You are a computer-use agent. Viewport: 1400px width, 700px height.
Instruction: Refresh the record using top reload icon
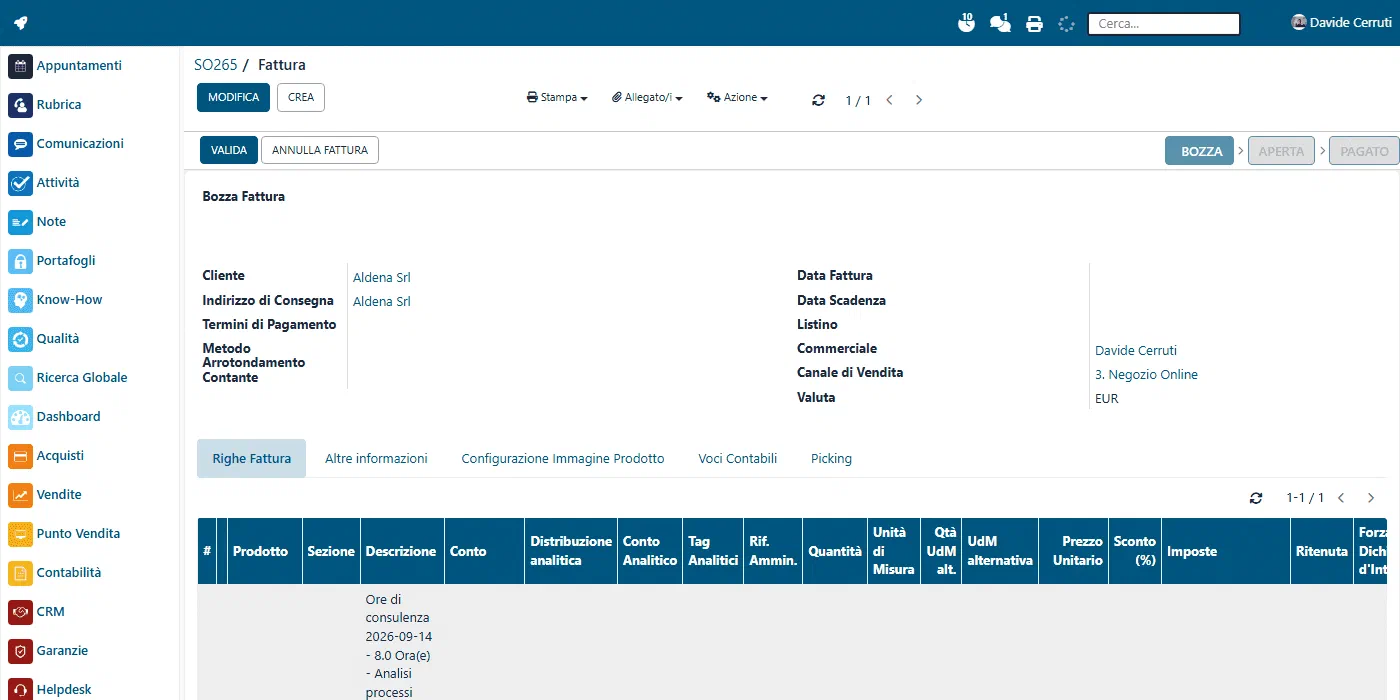coord(819,100)
